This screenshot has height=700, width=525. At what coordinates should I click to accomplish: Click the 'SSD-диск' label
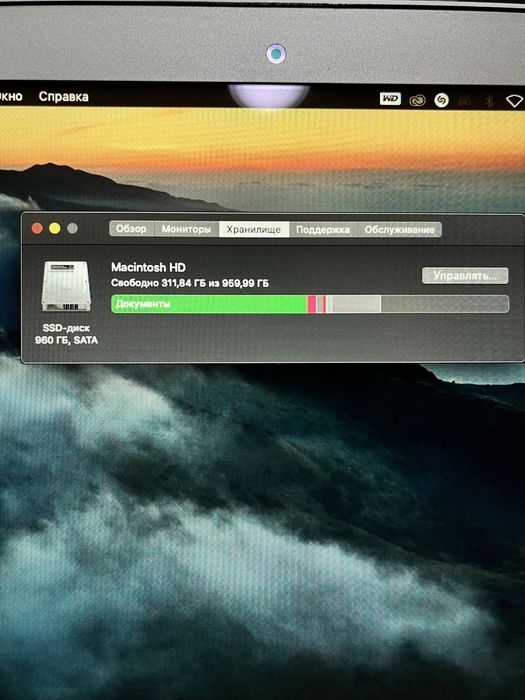pos(66,328)
